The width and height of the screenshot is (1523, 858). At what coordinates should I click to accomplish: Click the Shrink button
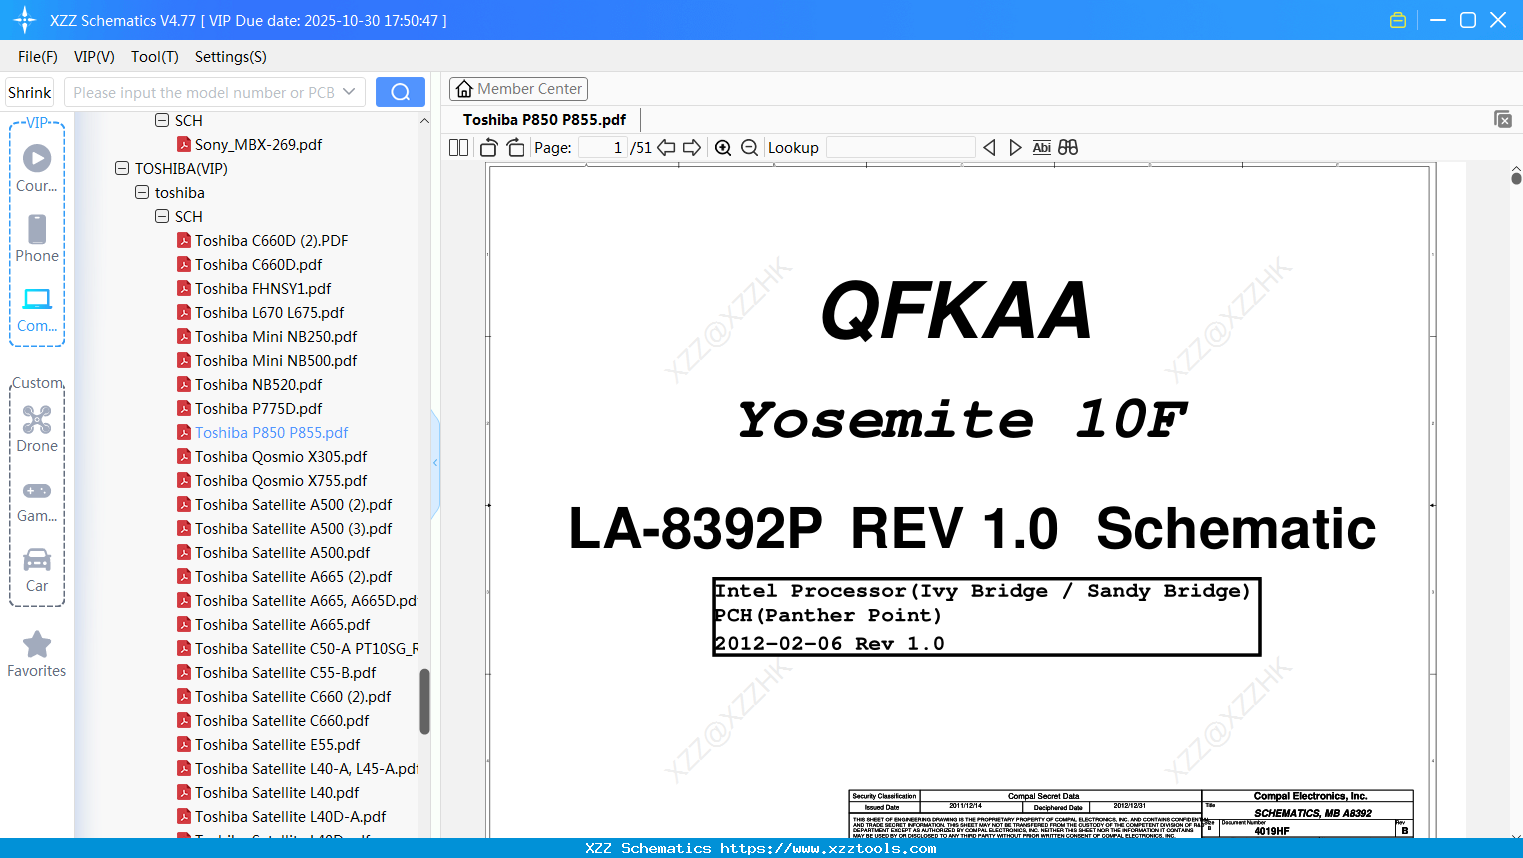(29, 92)
